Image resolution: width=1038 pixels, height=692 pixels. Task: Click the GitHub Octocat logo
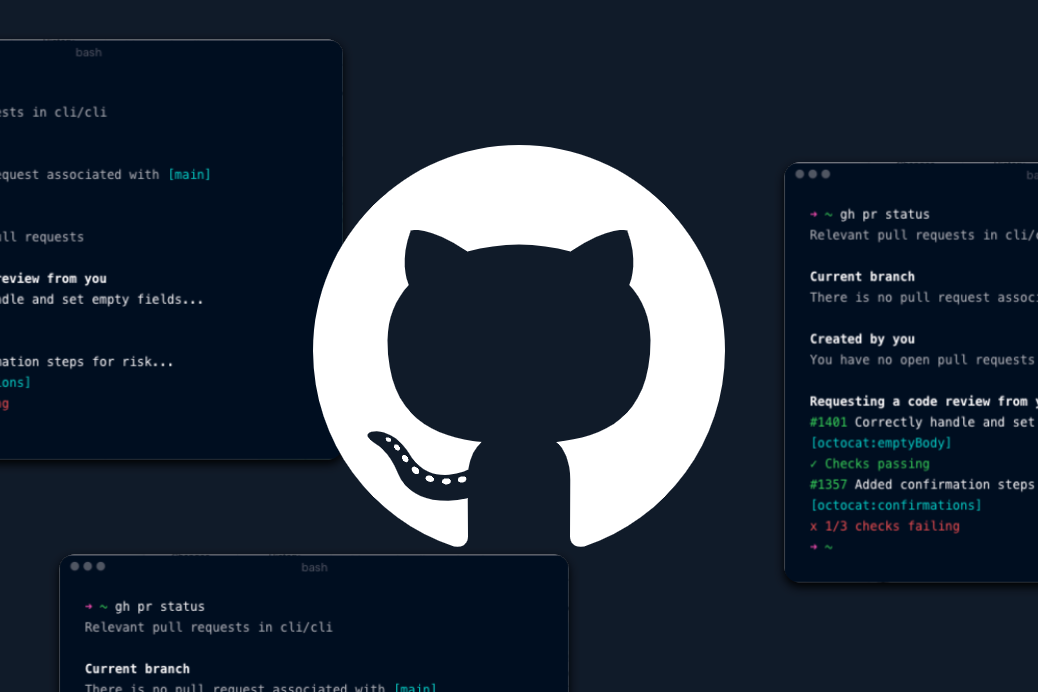point(518,346)
